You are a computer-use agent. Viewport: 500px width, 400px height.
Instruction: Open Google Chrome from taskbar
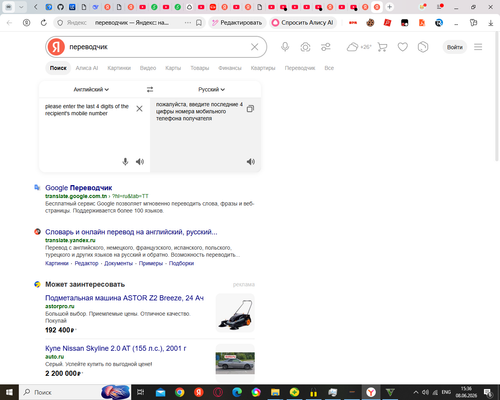(180, 392)
